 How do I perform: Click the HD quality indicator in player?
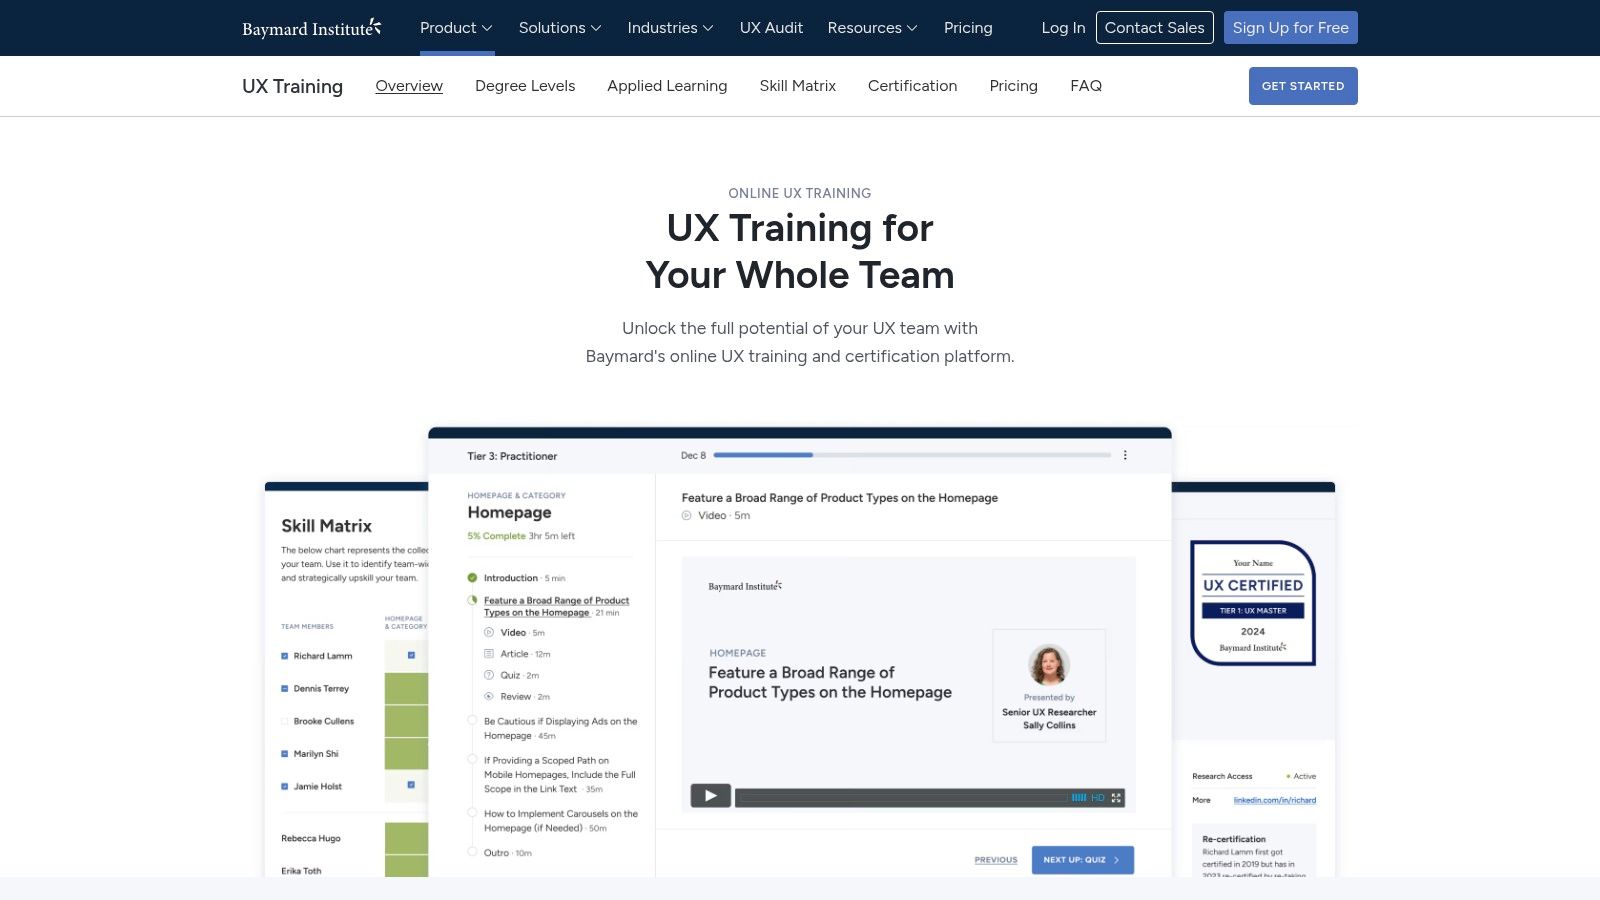(x=1098, y=798)
